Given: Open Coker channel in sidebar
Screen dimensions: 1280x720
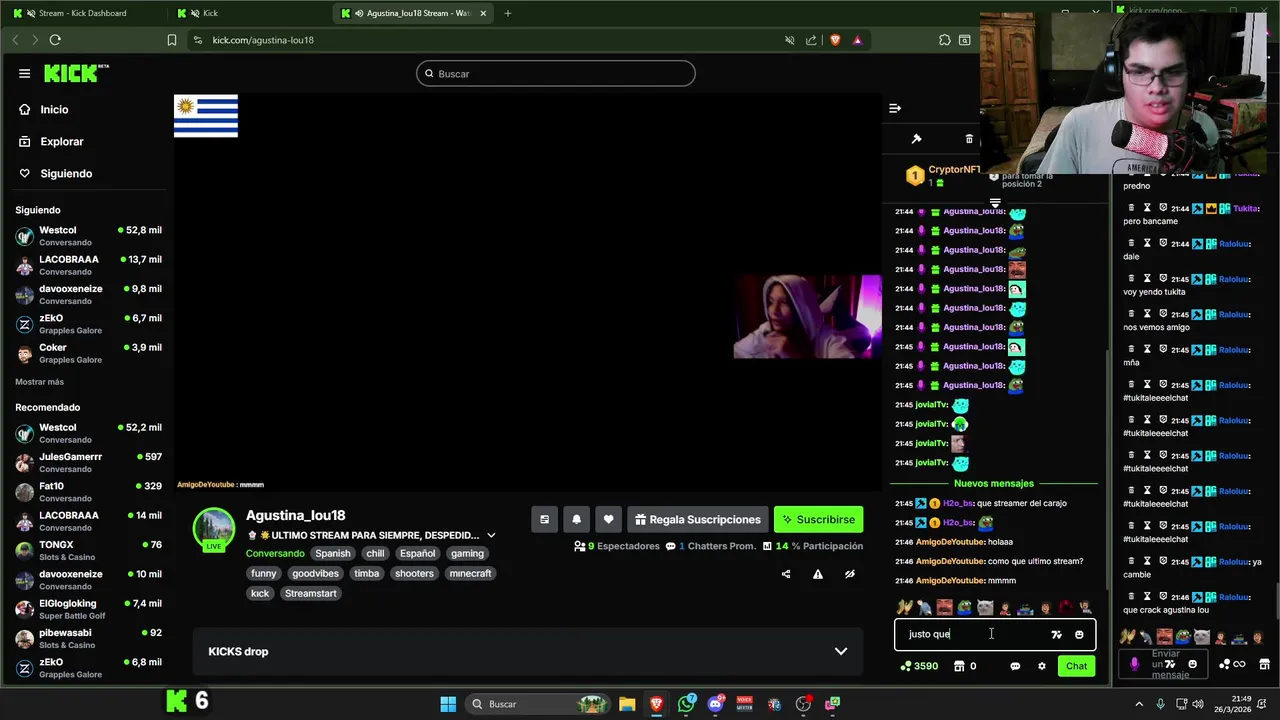Looking at the screenshot, I should [x=88, y=353].
